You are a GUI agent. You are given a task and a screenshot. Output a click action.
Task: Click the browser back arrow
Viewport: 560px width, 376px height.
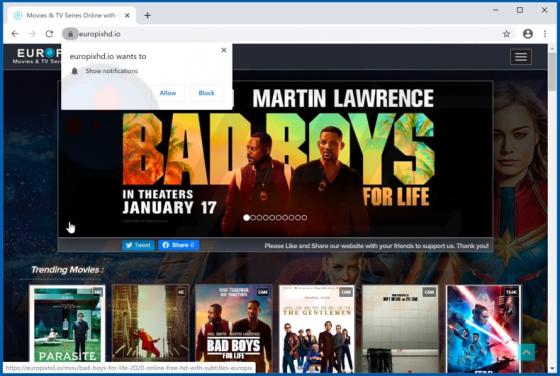tap(15, 34)
